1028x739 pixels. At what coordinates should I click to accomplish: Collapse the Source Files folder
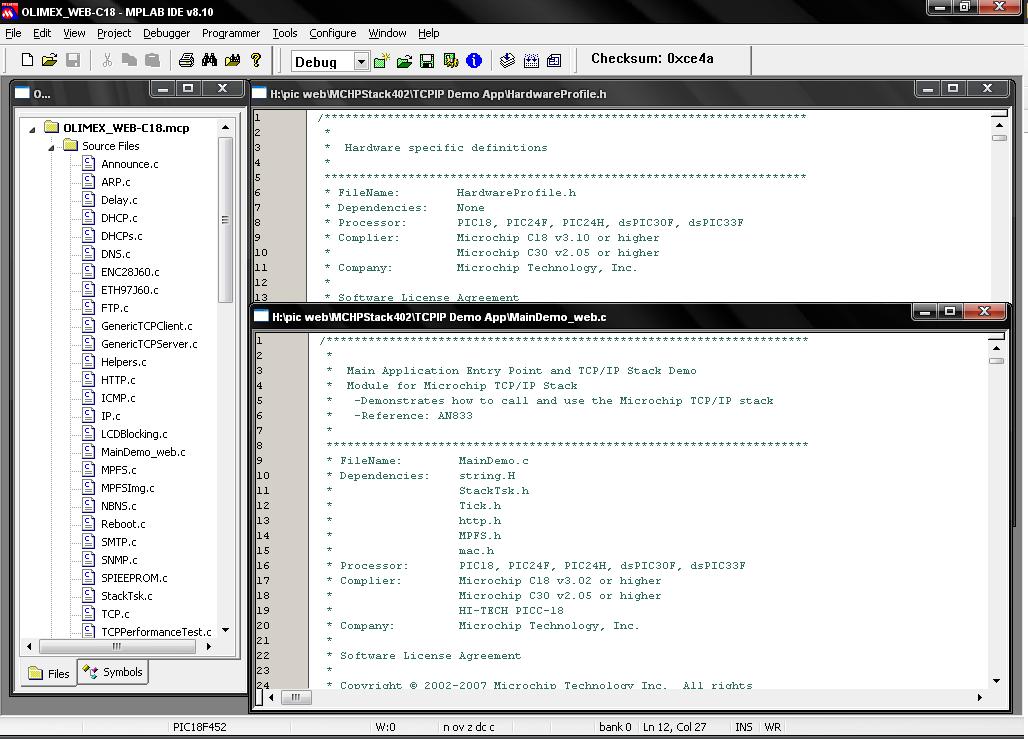pyautogui.click(x=51, y=146)
